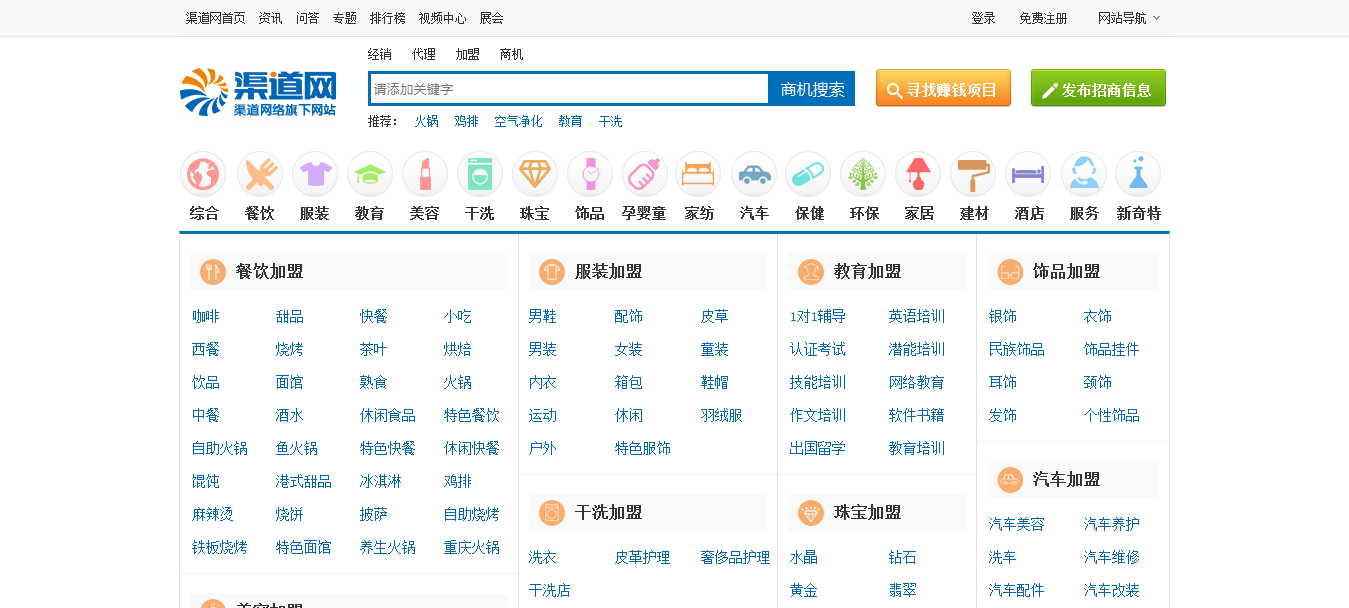Open the 汽车 car category icon

click(x=753, y=172)
